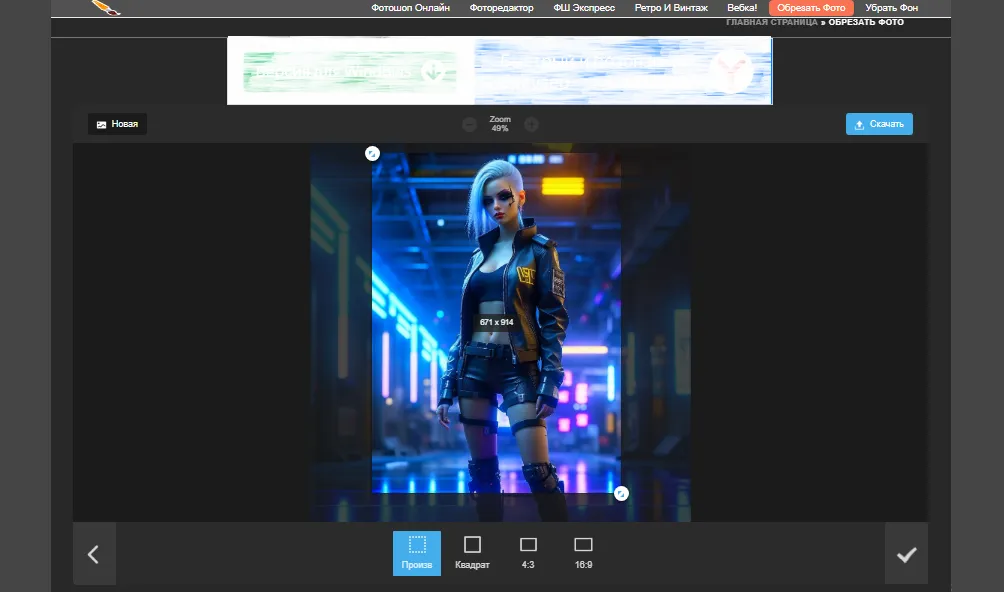Follow the ГЛАВНАЯ СТРАНИЦА breadcrumb link

pyautogui.click(x=771, y=22)
